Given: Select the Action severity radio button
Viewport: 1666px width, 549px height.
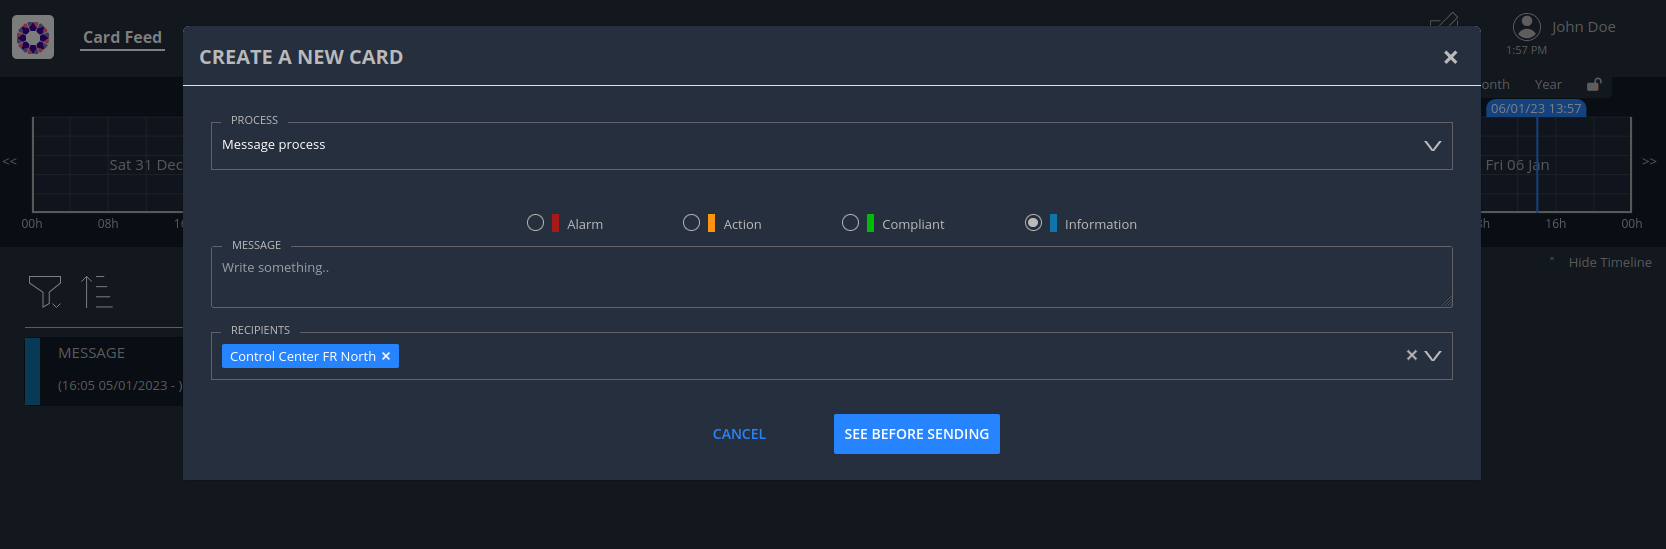Looking at the screenshot, I should (x=691, y=223).
